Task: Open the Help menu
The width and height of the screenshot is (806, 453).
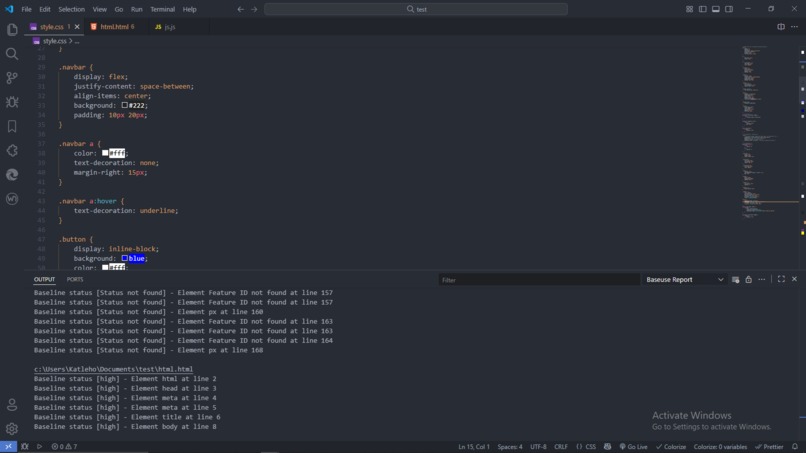Action: [190, 9]
